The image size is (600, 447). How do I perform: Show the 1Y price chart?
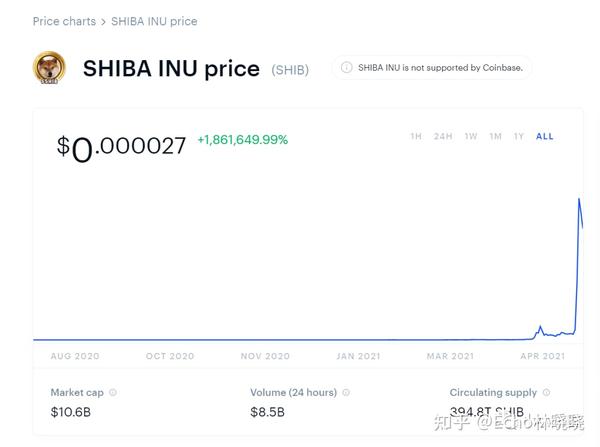pos(519,136)
